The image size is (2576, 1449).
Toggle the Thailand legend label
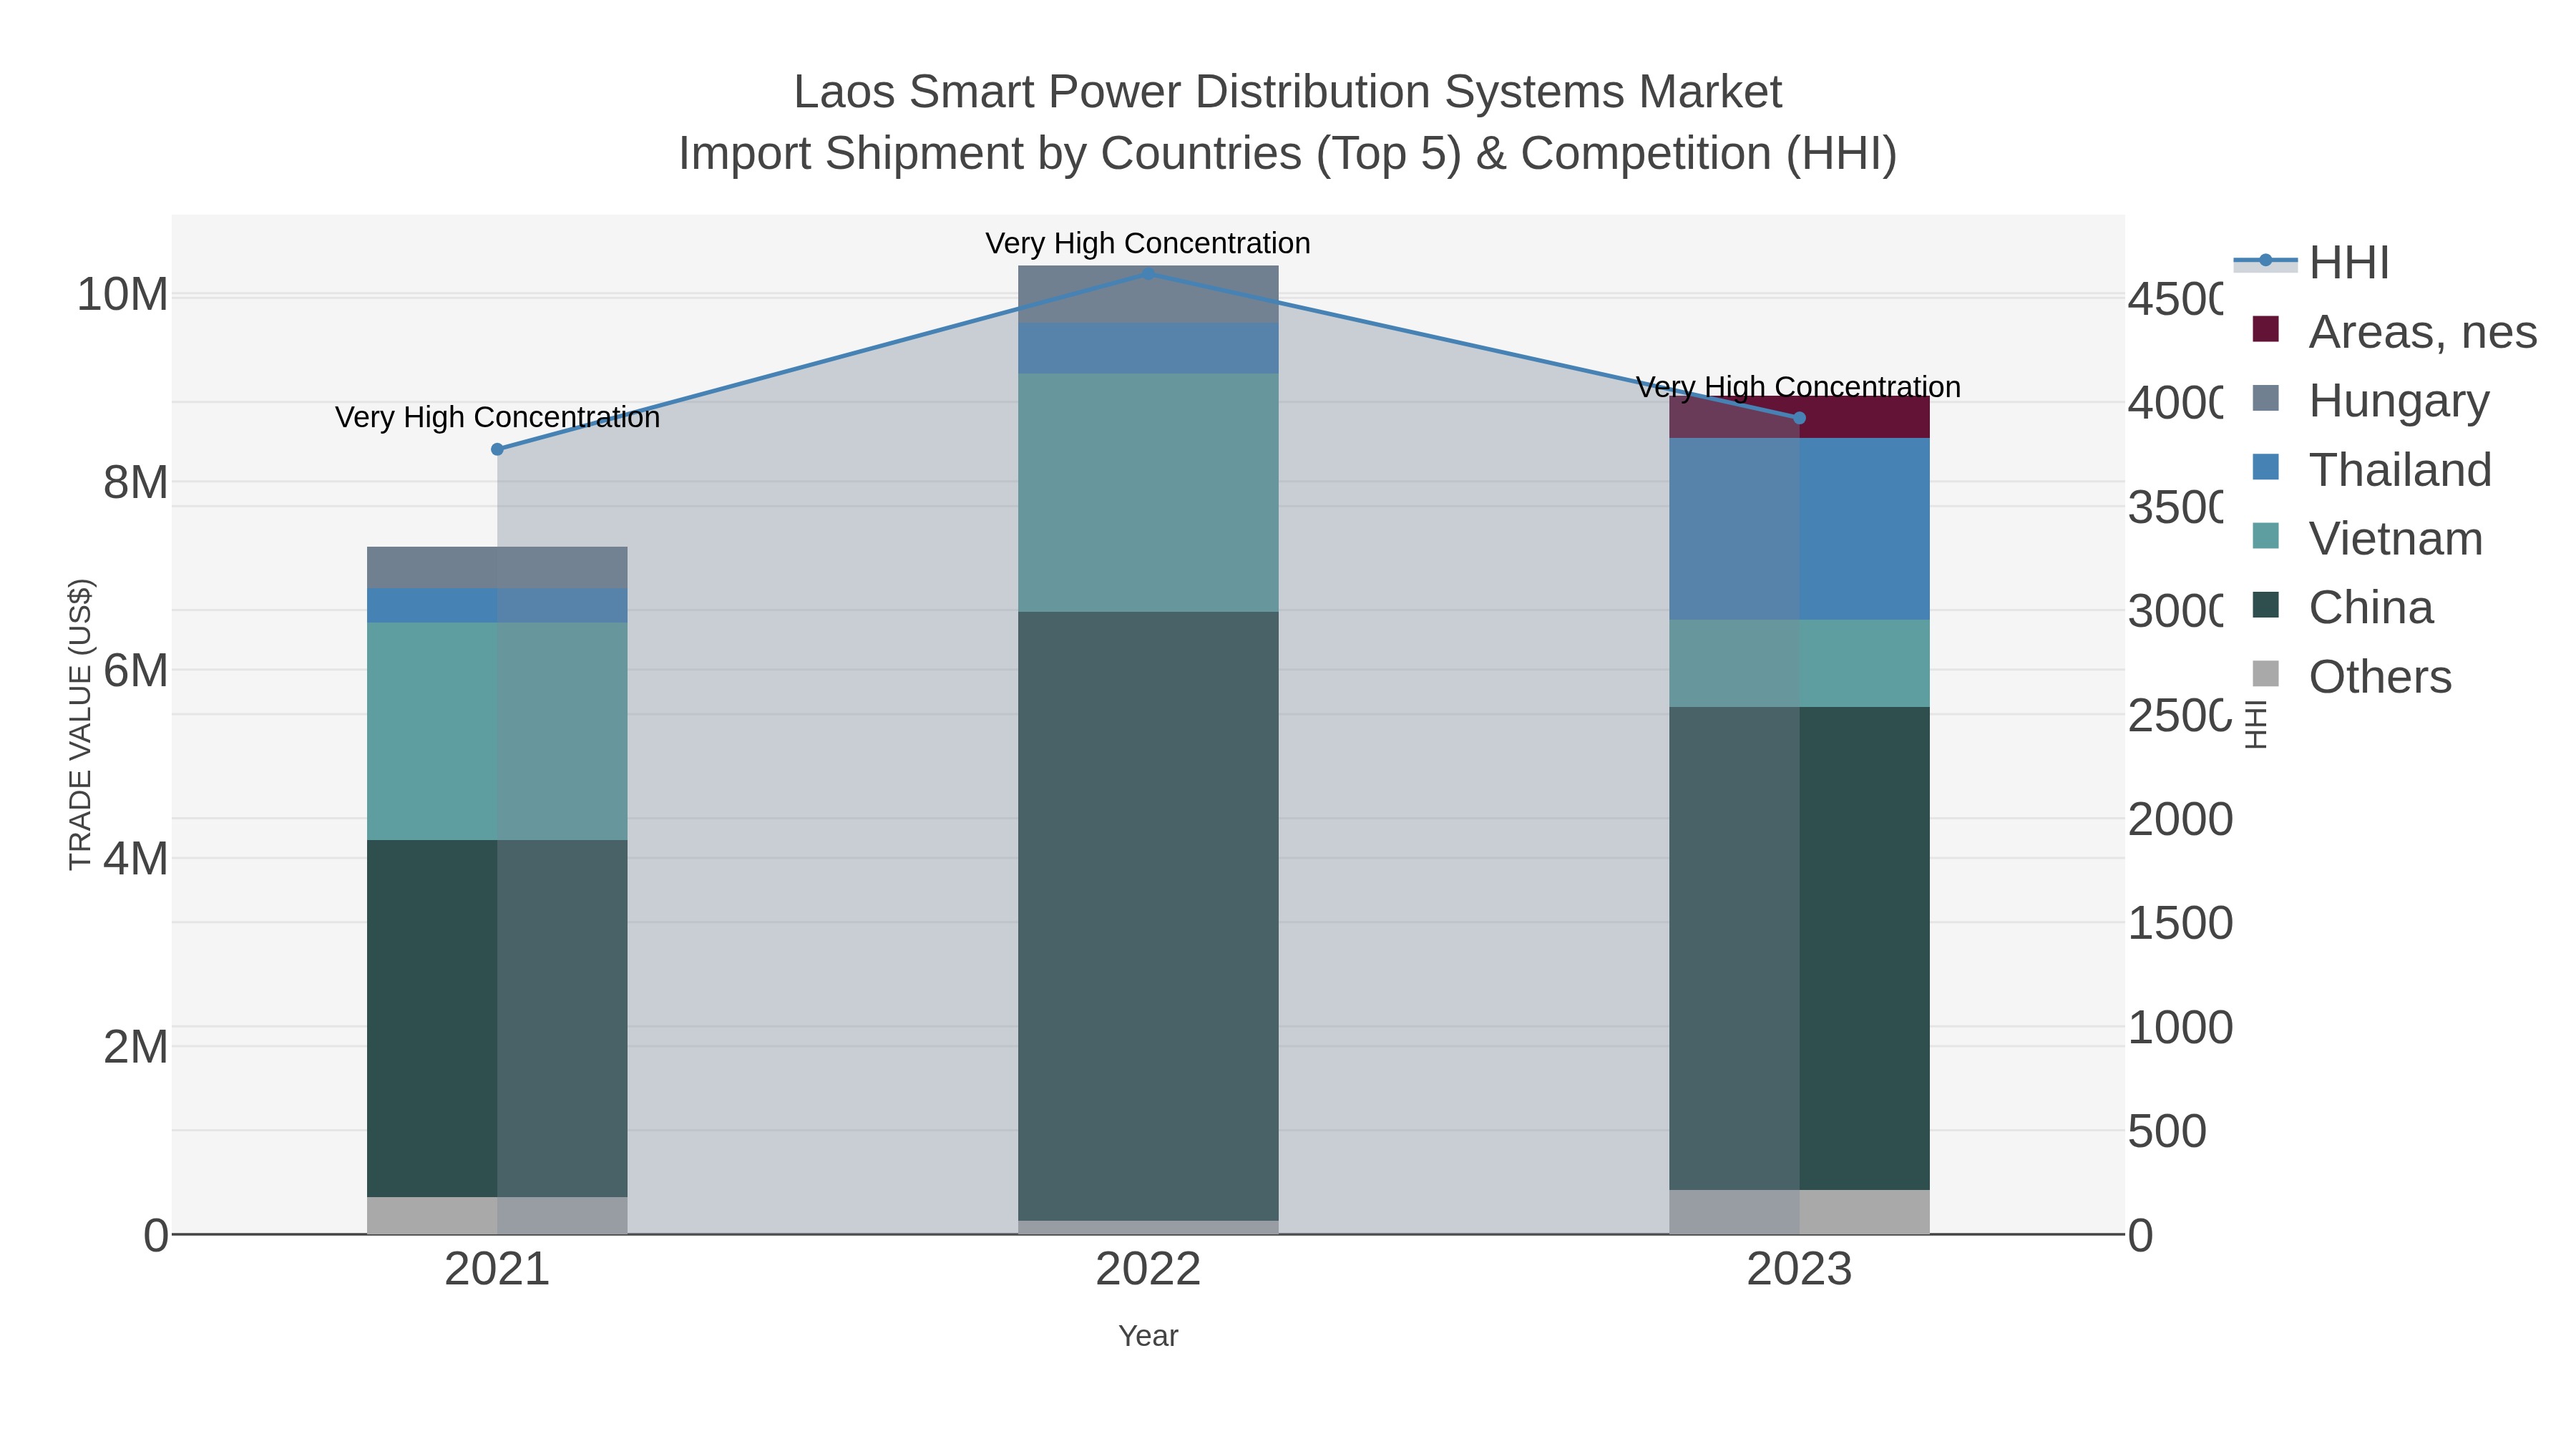pyautogui.click(x=2400, y=469)
